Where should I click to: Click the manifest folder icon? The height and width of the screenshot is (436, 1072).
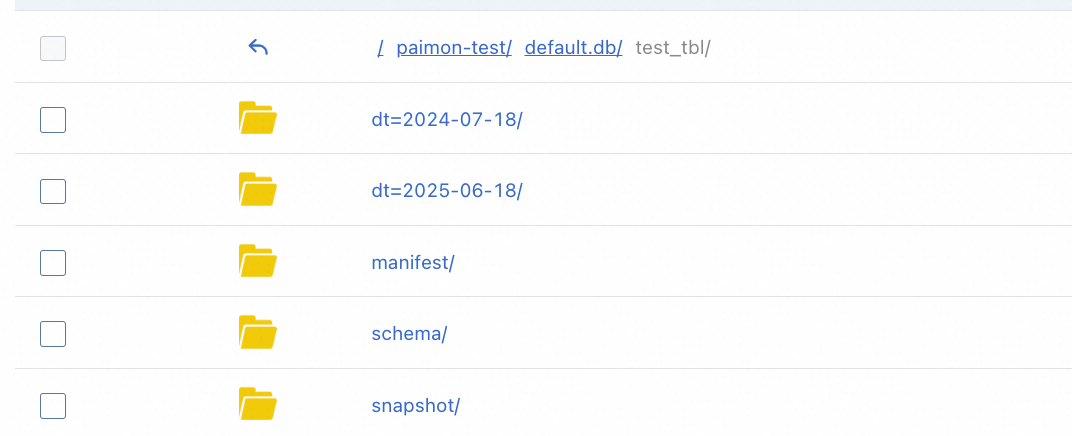[258, 261]
